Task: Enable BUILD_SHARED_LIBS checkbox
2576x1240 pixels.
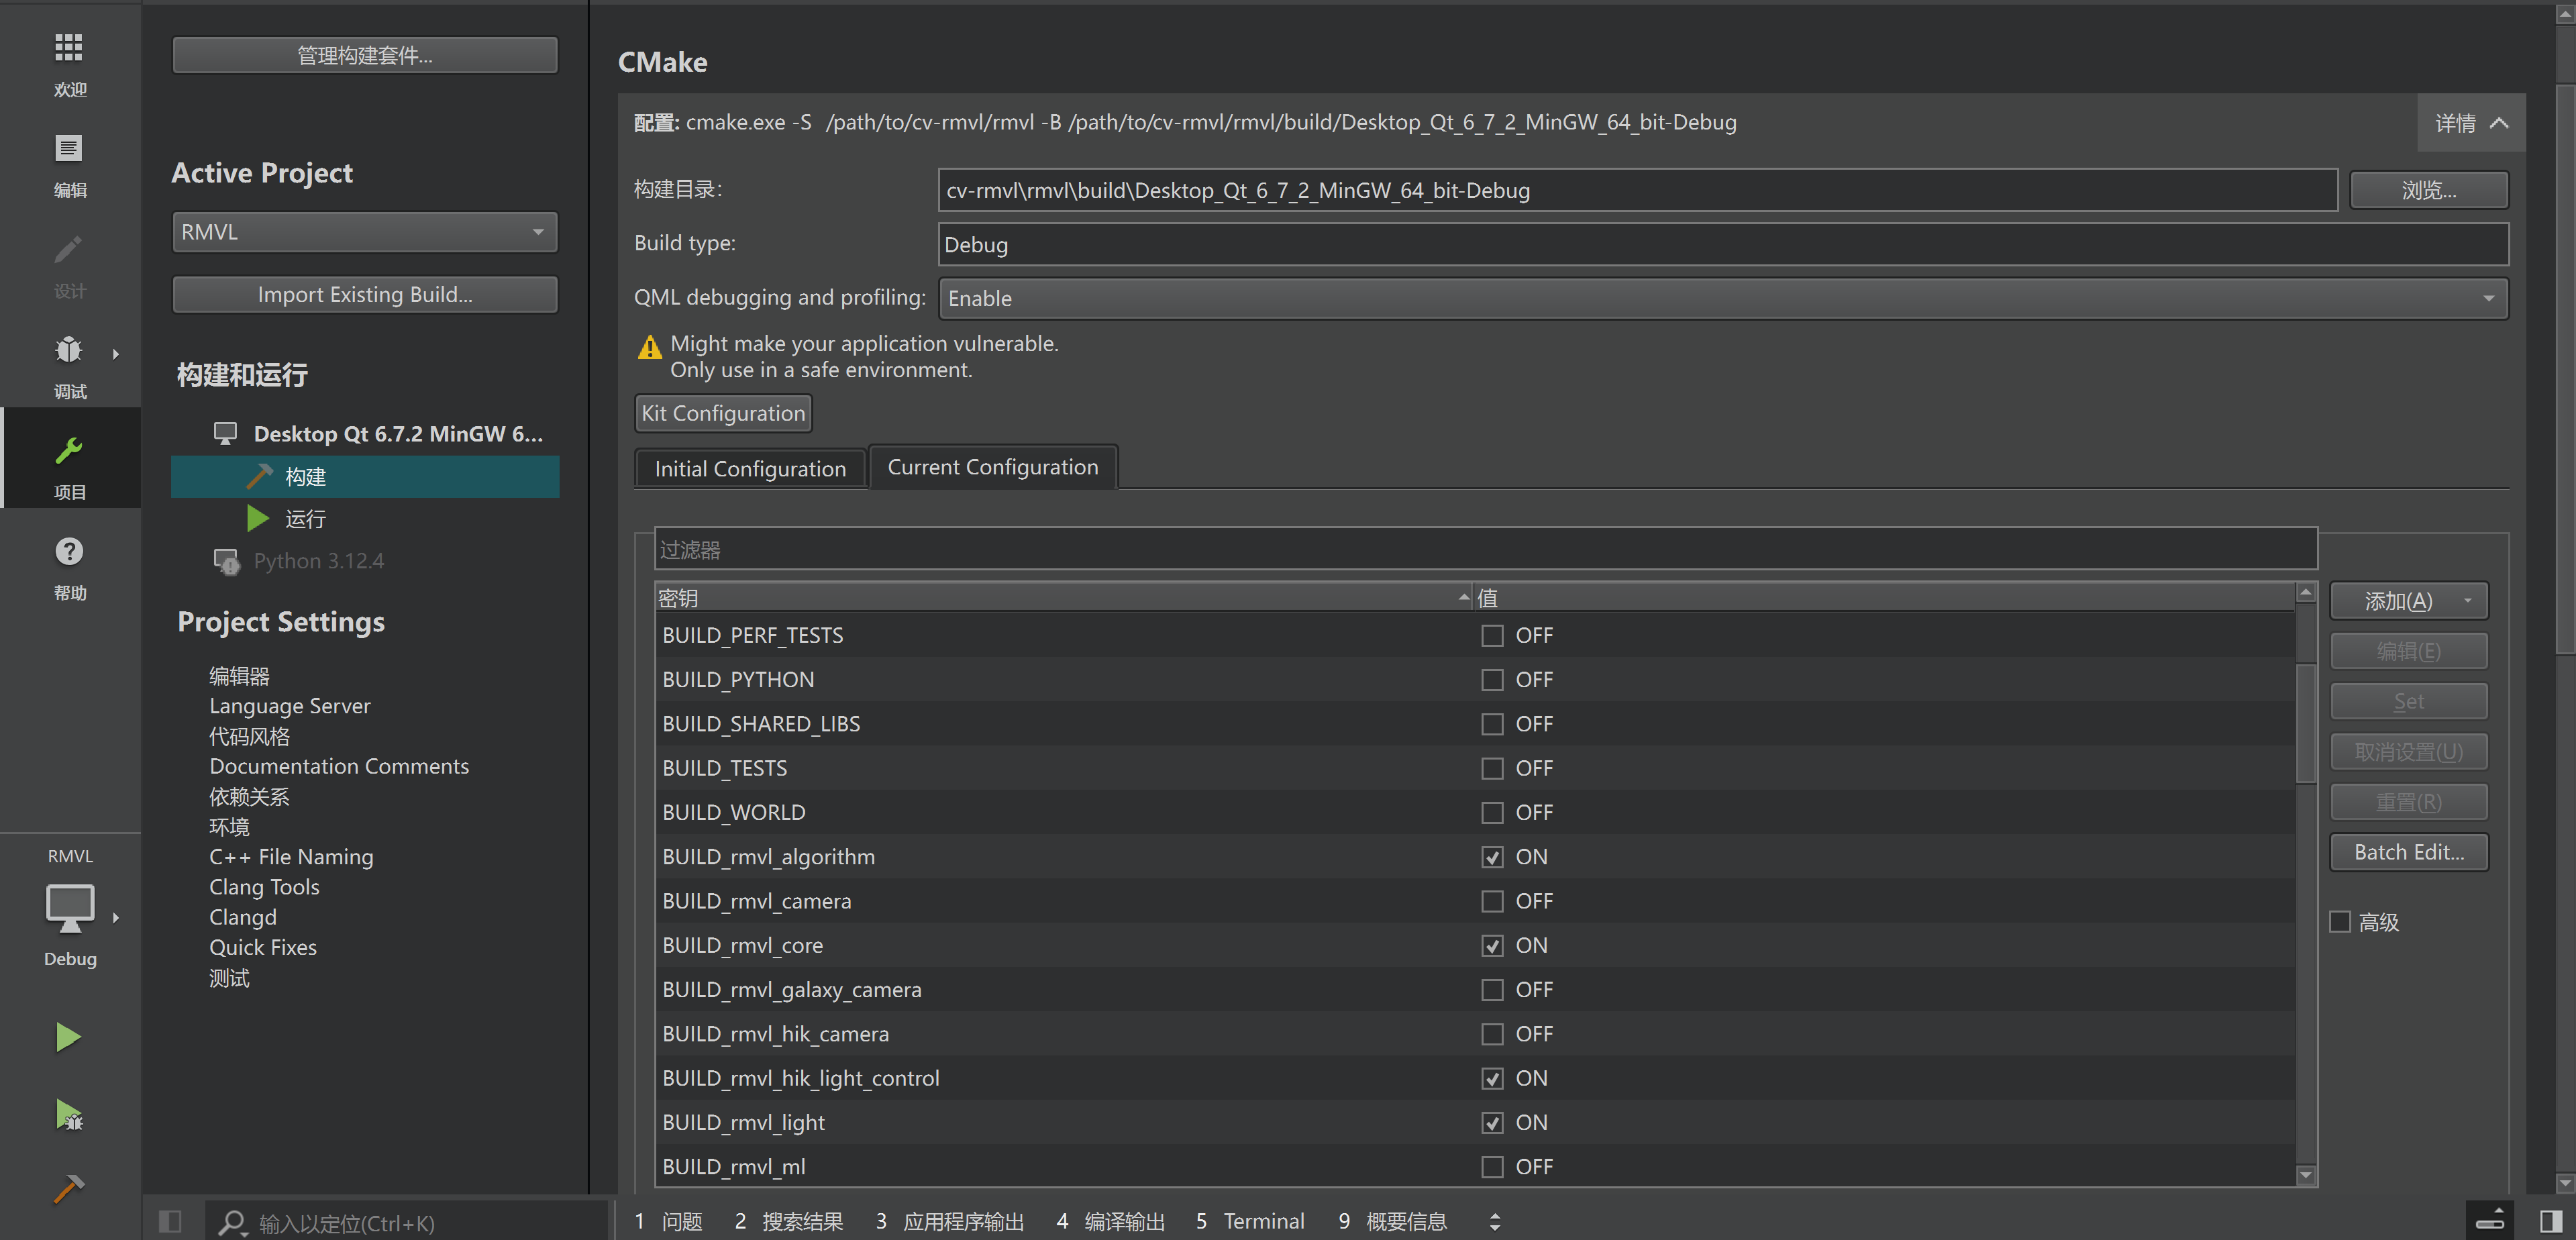Action: (1491, 724)
